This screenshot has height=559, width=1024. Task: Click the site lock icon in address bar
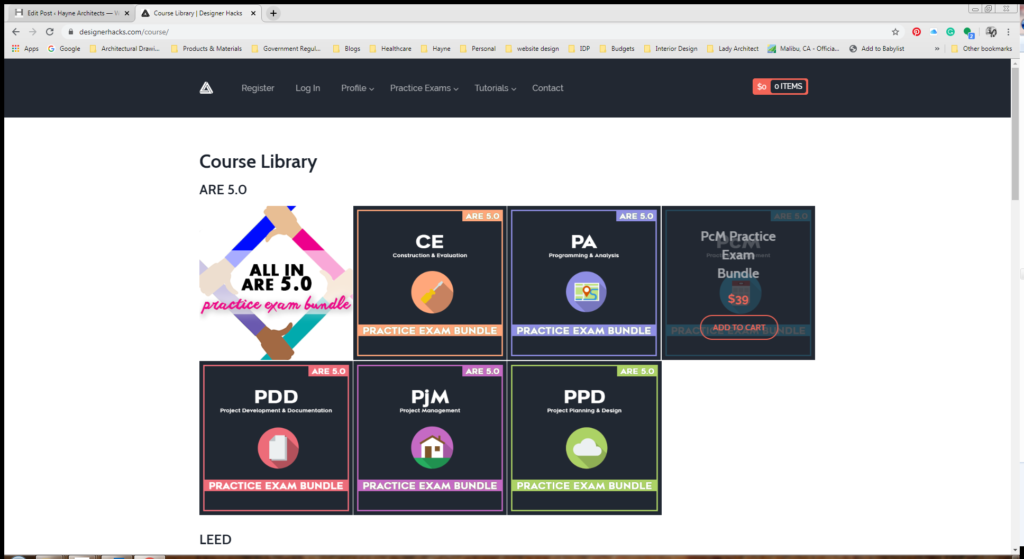click(x=71, y=31)
